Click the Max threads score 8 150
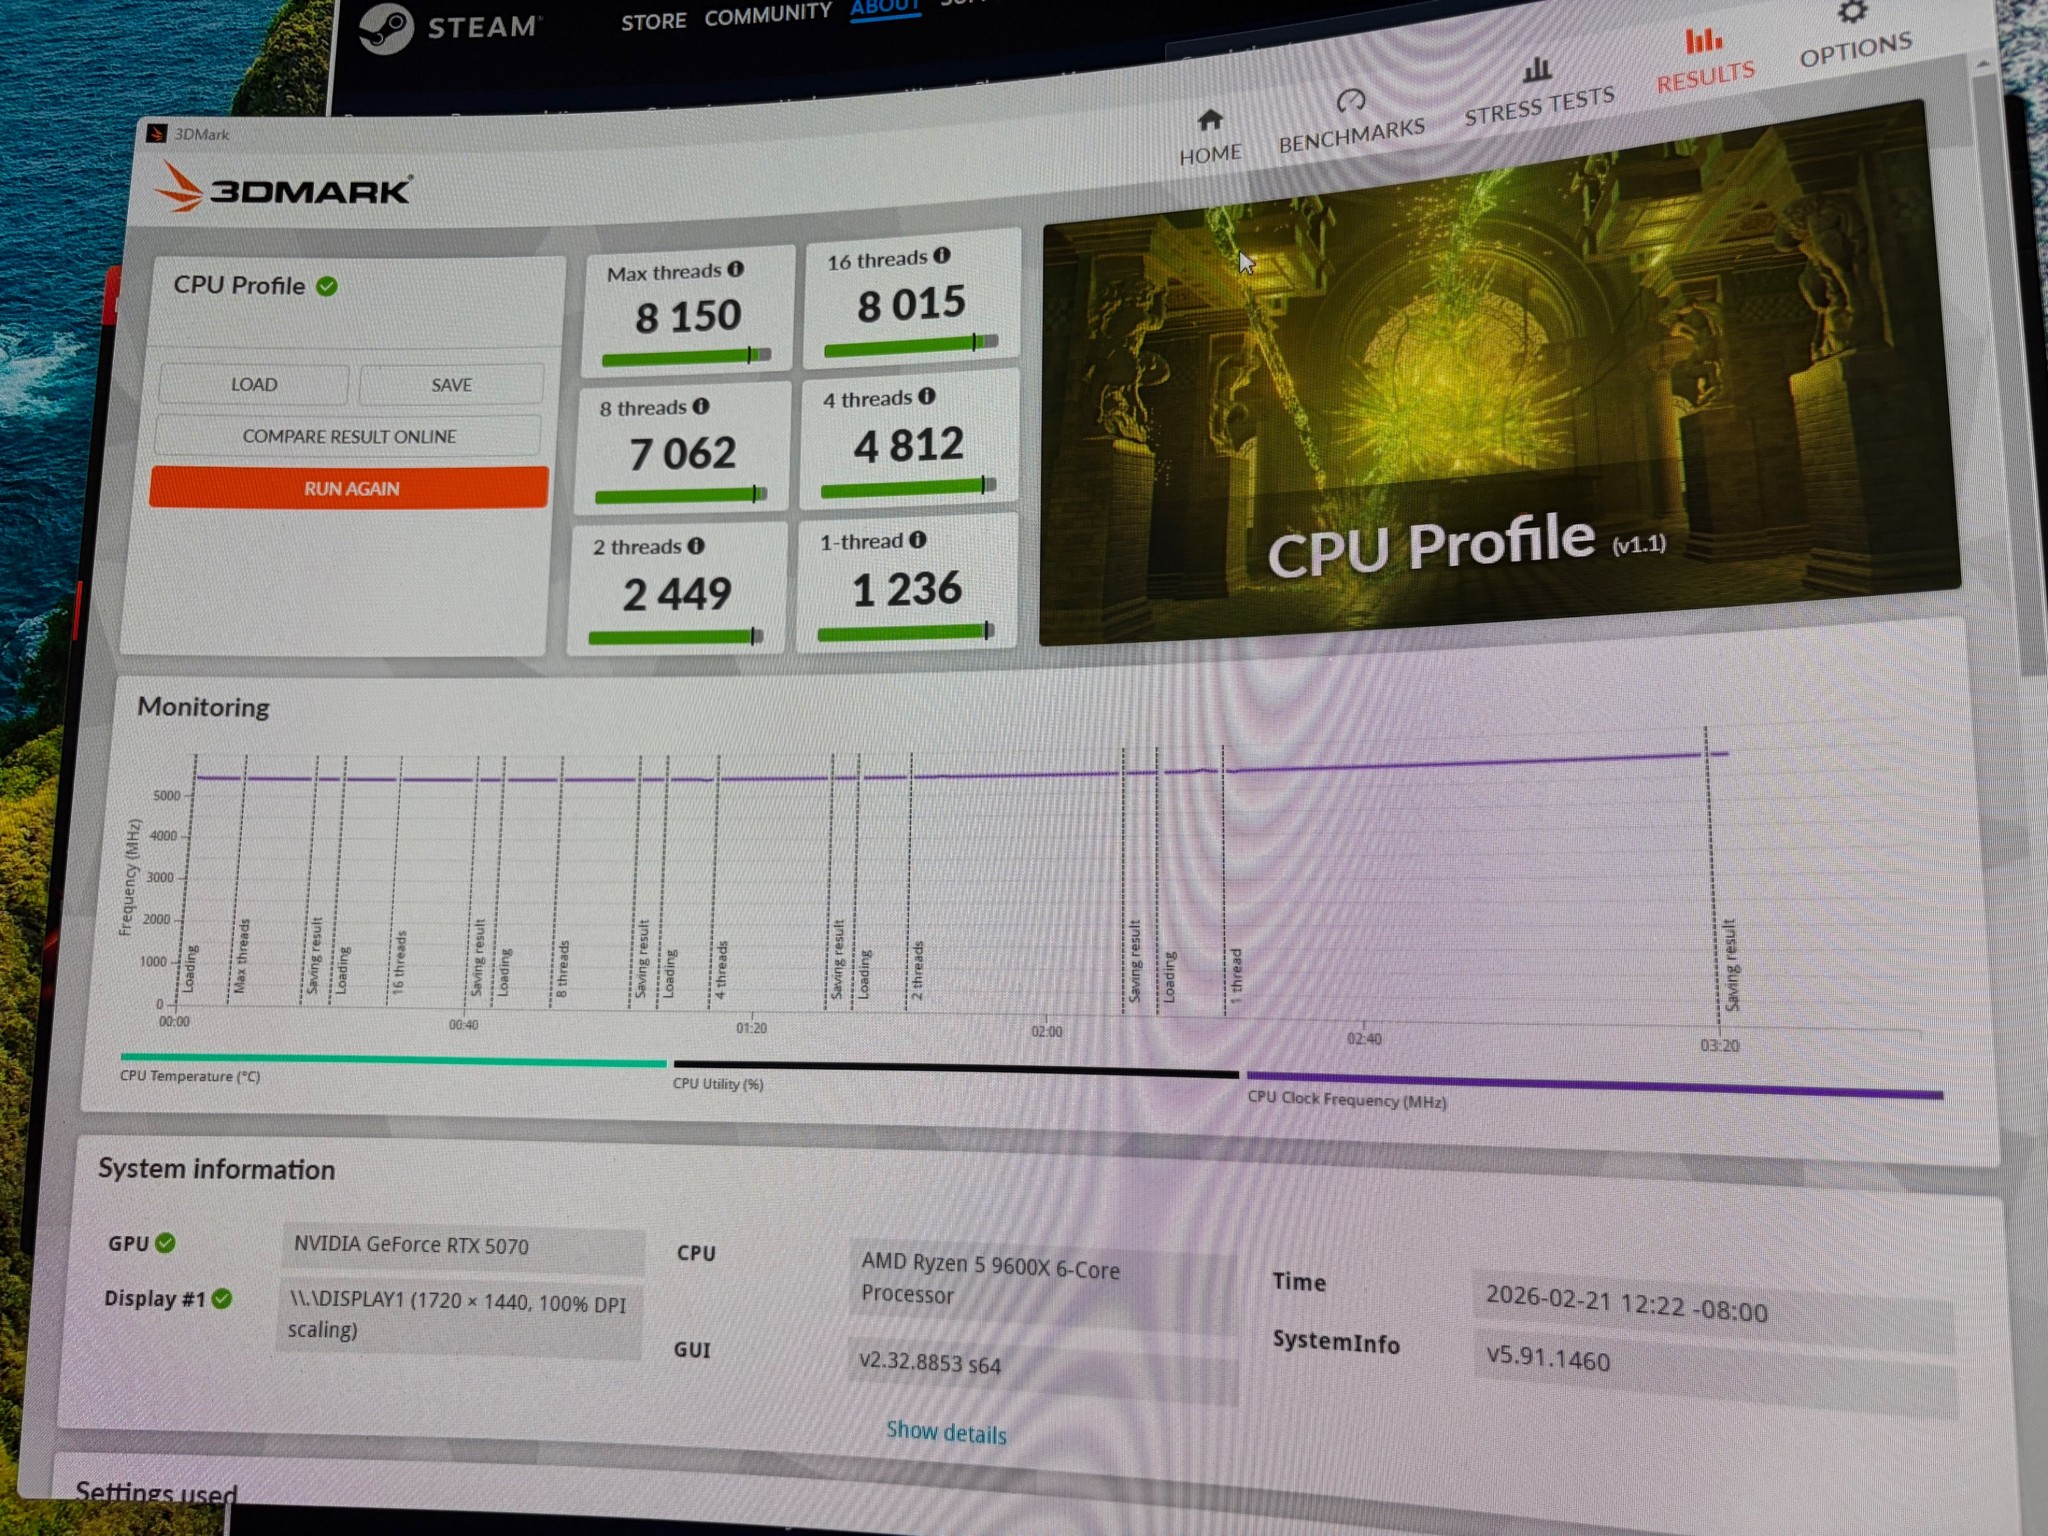The height and width of the screenshot is (1536, 2048). point(688,317)
